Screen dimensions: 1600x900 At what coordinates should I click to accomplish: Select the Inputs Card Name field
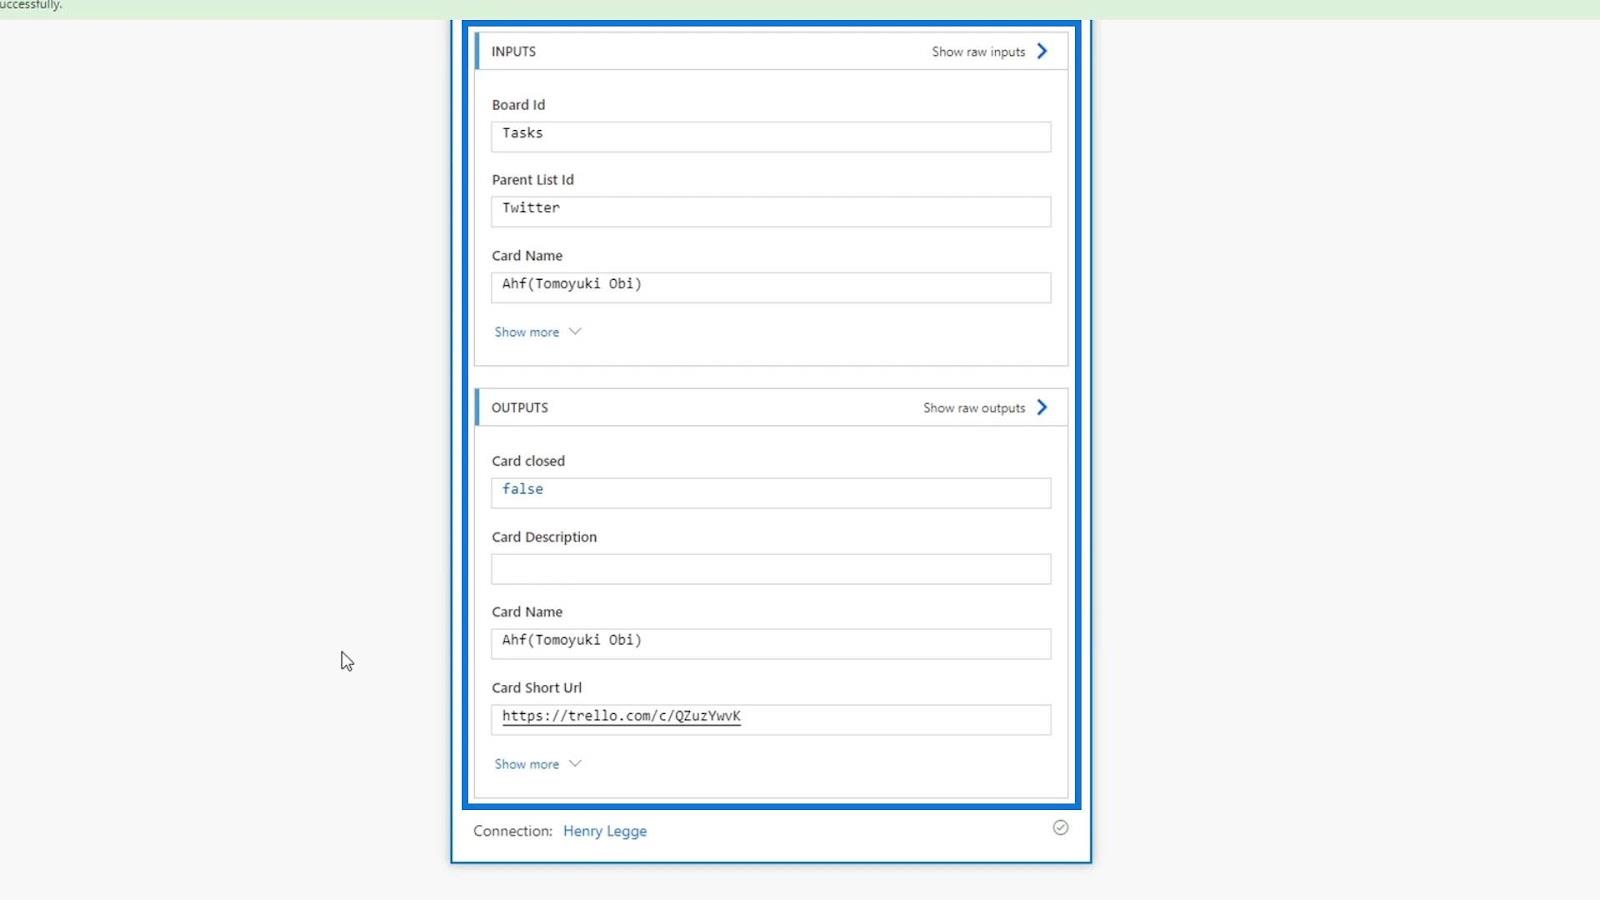(771, 288)
